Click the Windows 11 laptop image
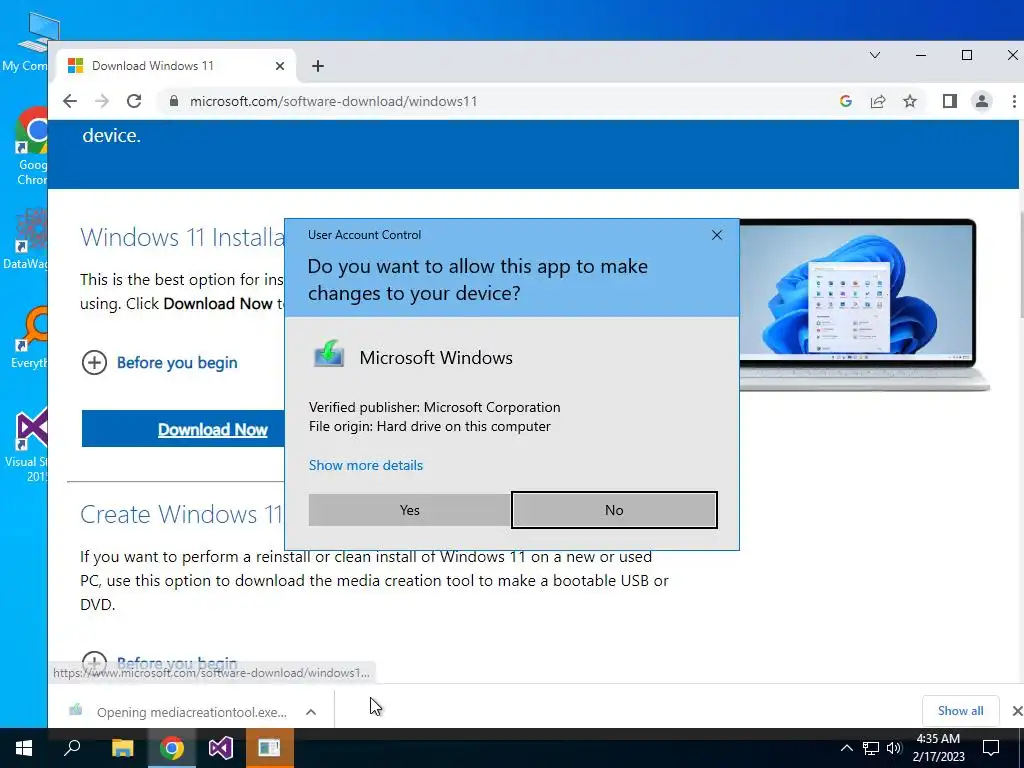1024x768 pixels. (x=863, y=304)
